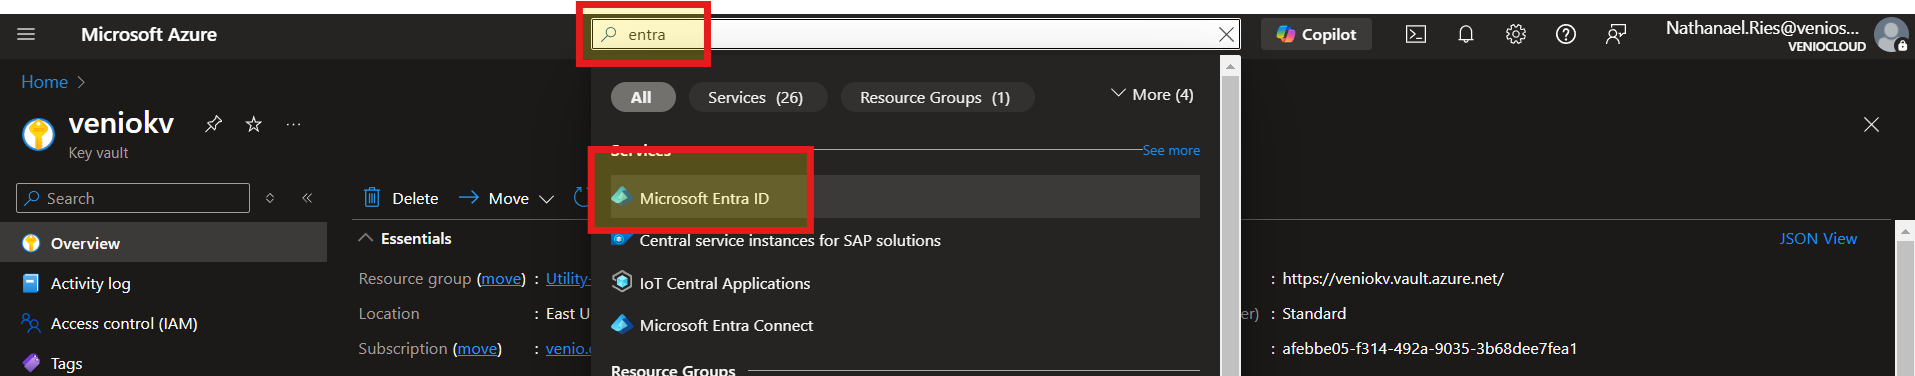Click the left menu Search field
Image resolution: width=1915 pixels, height=376 pixels.
tap(133, 198)
